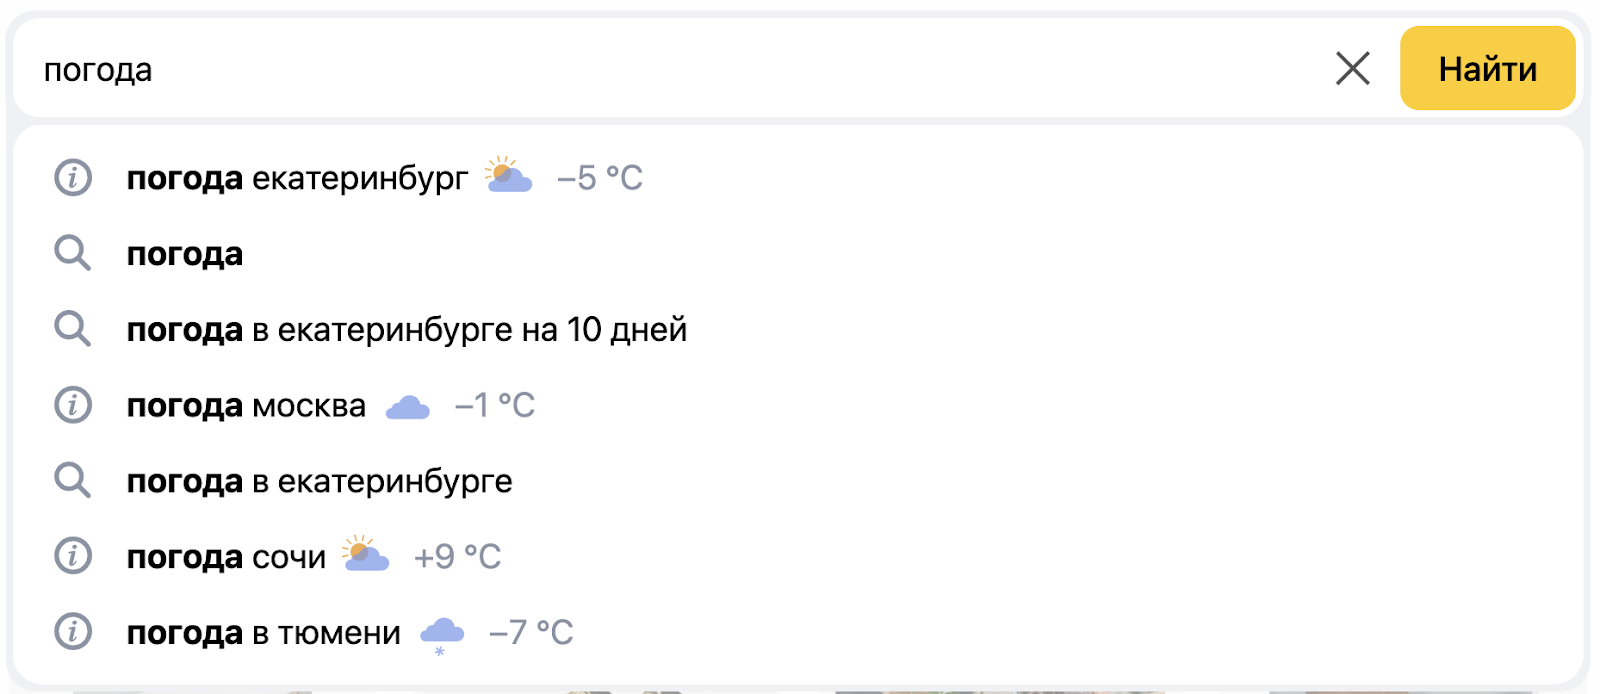Image resolution: width=1600 pixels, height=694 pixels.
Task: Click the cloud weather icon for Москва
Action: point(408,407)
